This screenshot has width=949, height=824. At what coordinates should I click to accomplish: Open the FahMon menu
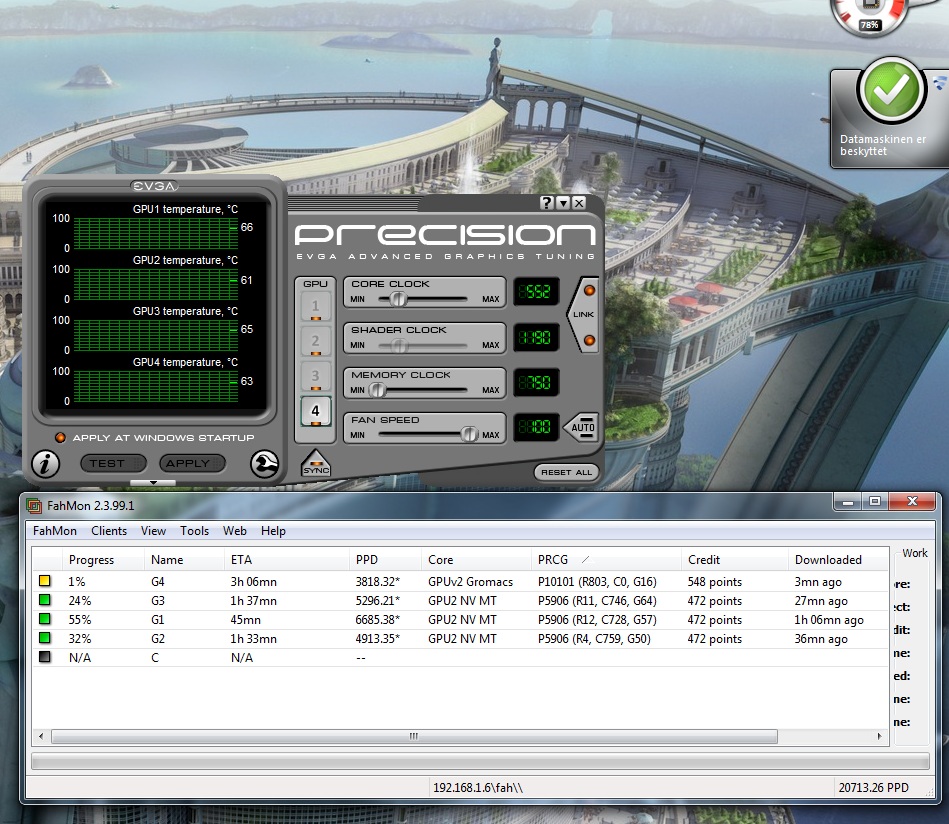54,531
